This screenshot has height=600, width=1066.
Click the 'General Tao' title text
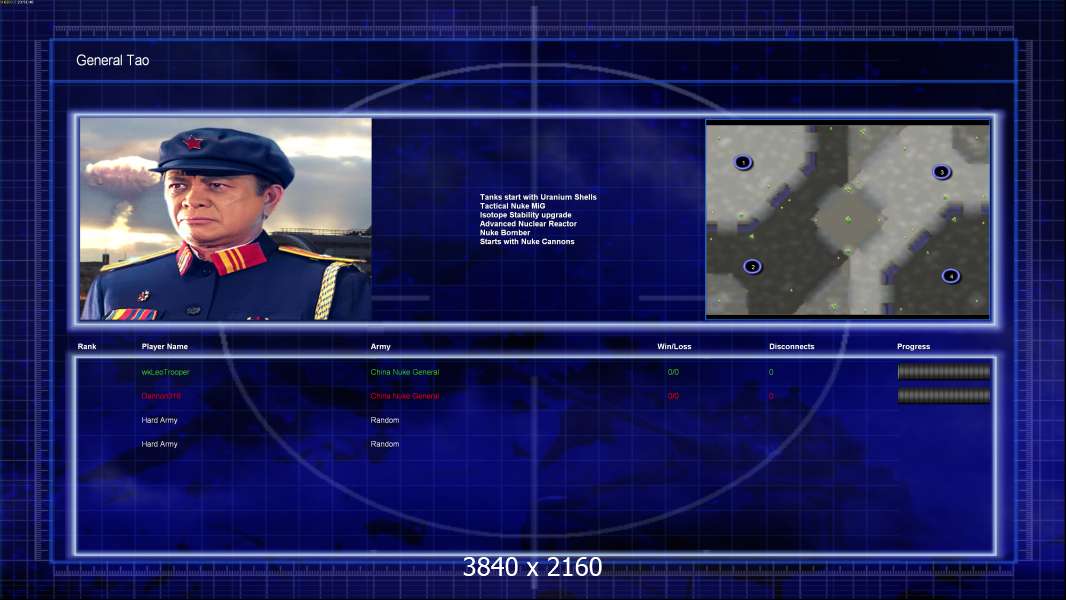coord(113,60)
